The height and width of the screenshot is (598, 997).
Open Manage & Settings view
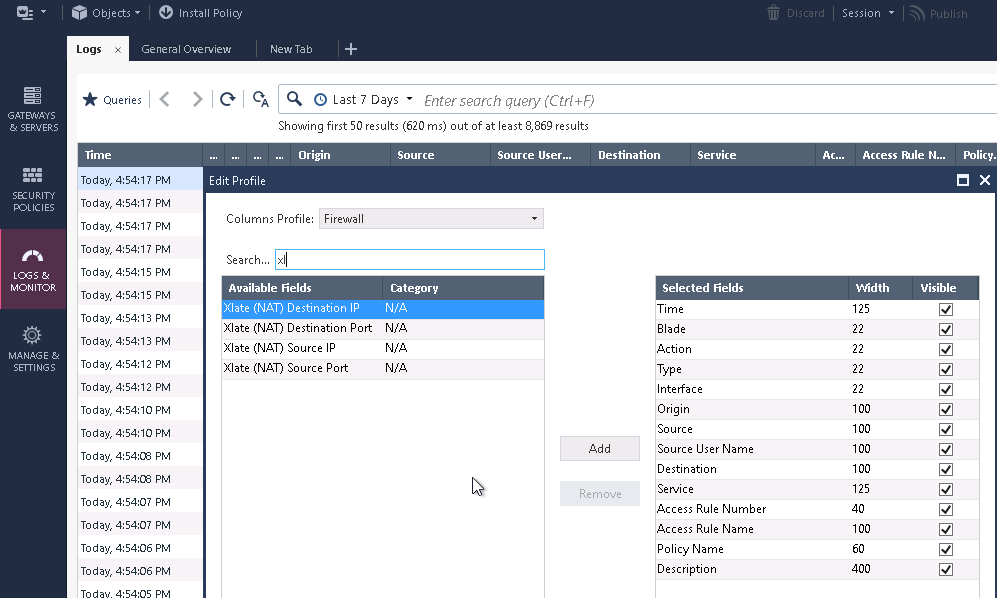click(33, 350)
